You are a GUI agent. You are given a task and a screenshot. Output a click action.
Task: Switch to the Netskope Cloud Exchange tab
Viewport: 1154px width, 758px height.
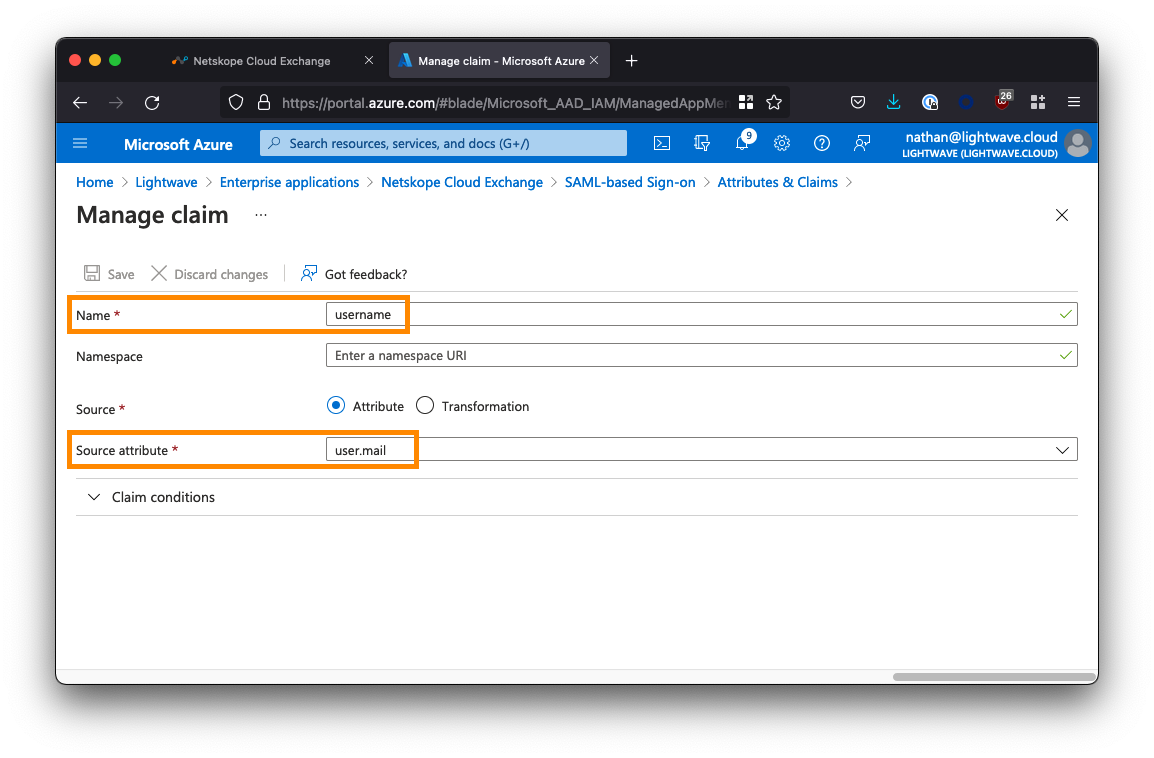pos(262,61)
